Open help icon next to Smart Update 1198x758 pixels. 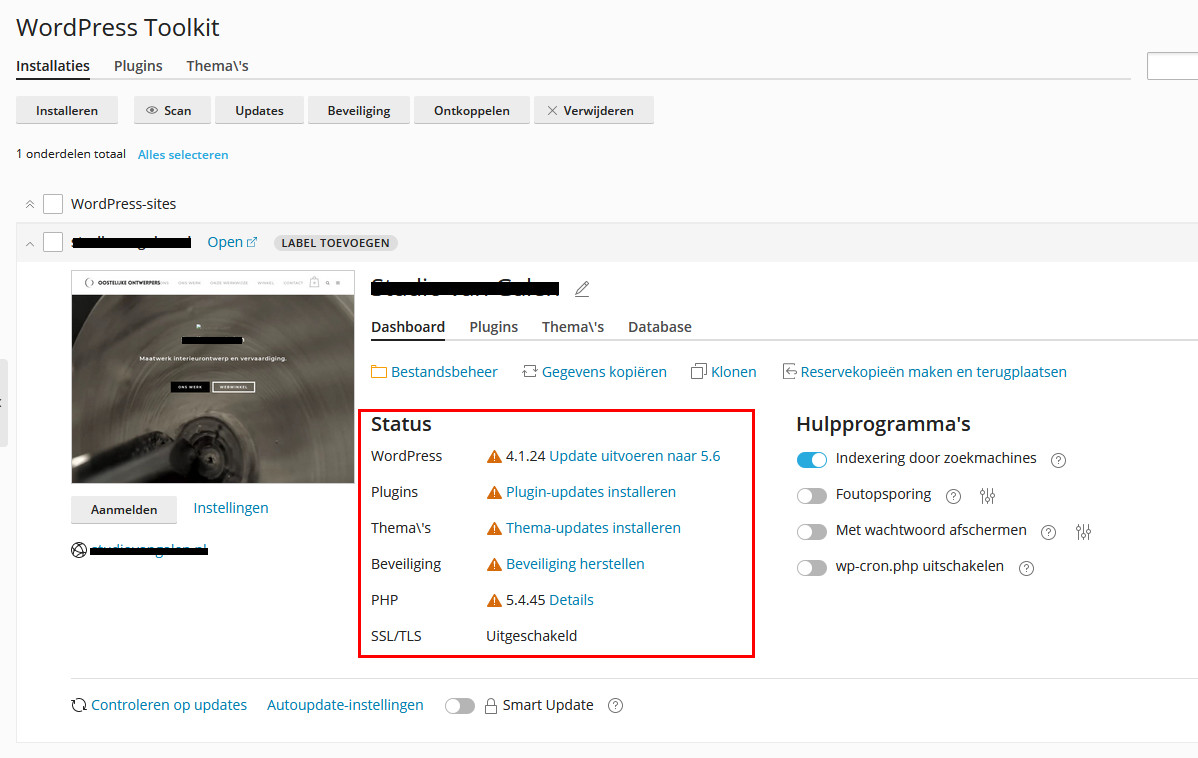pos(616,705)
